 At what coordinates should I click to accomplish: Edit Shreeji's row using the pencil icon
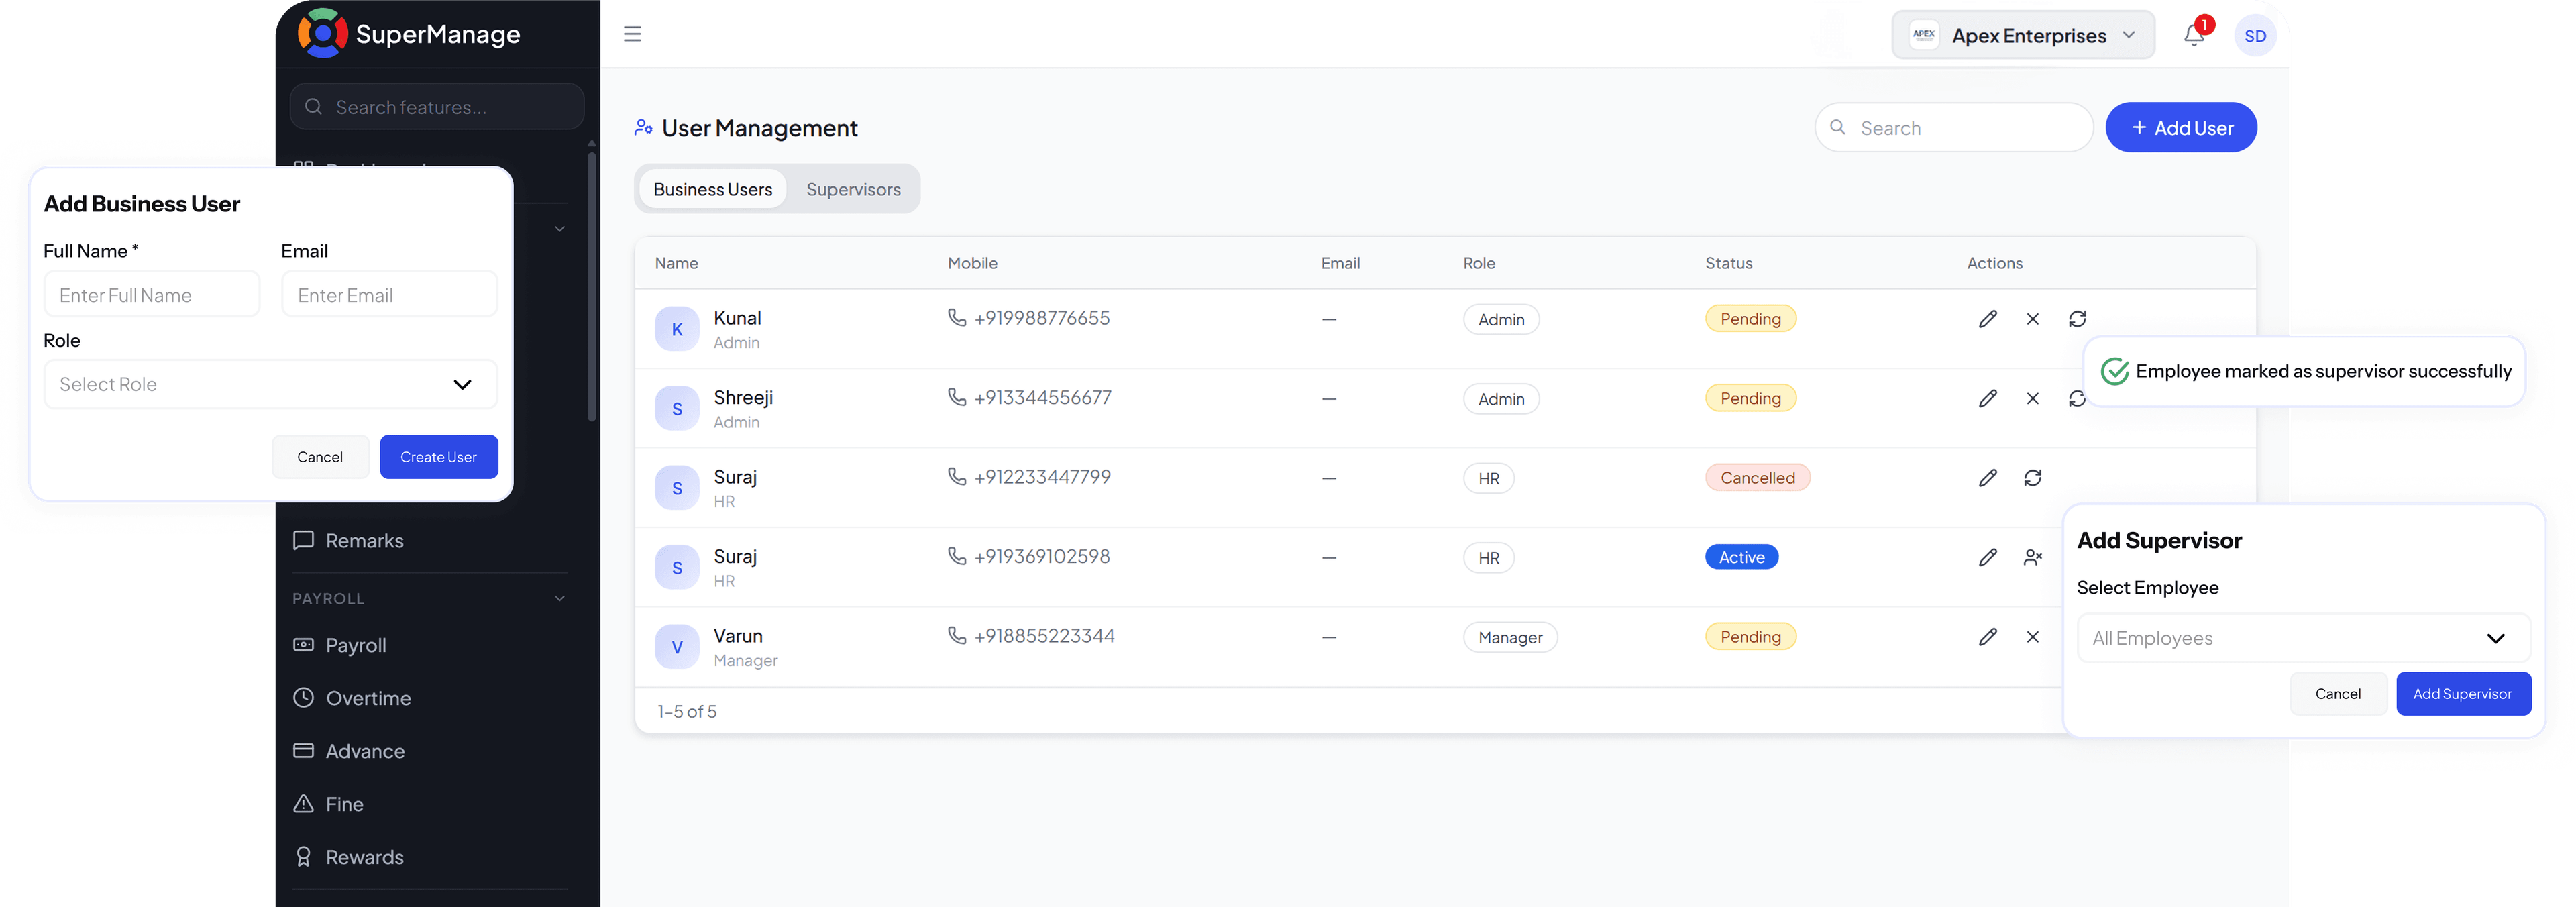pyautogui.click(x=1987, y=398)
